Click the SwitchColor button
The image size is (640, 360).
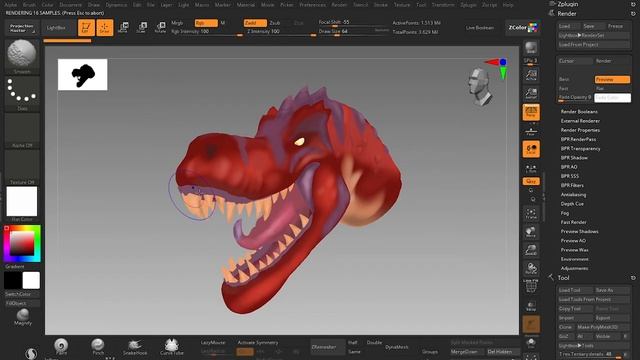(22, 294)
